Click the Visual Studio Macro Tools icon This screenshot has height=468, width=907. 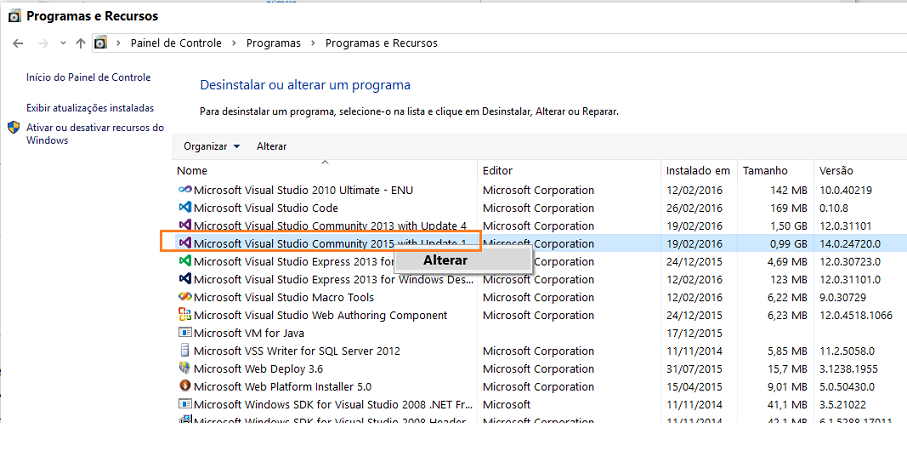185,297
